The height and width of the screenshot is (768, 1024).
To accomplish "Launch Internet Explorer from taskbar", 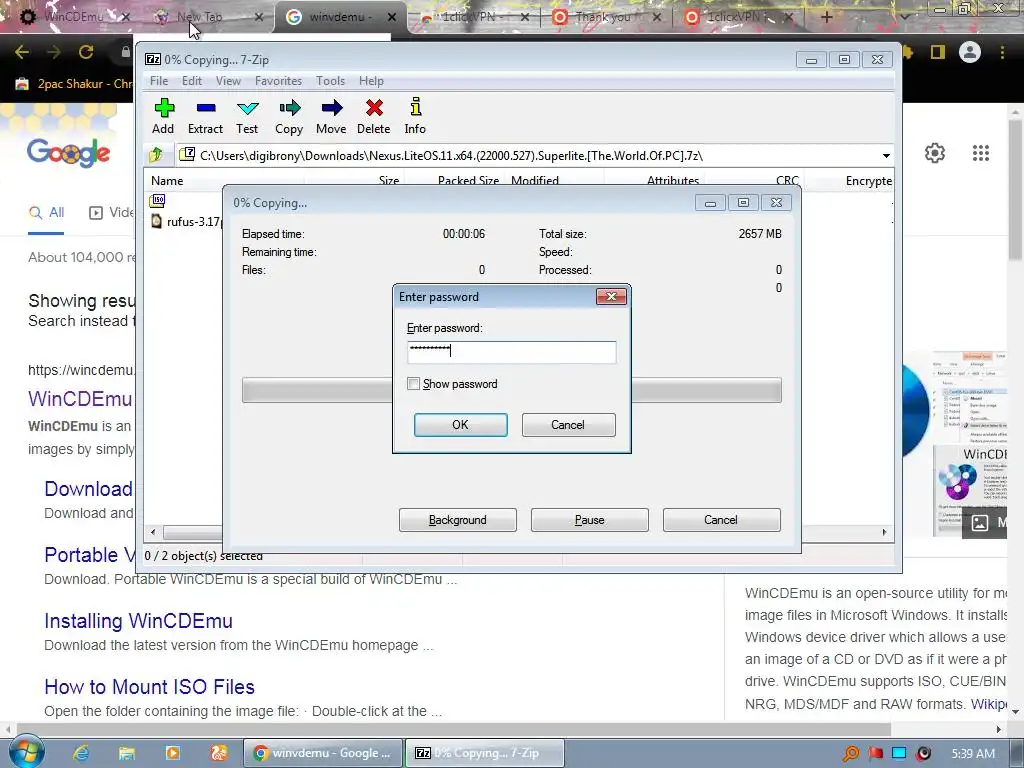I will pyautogui.click(x=81, y=753).
